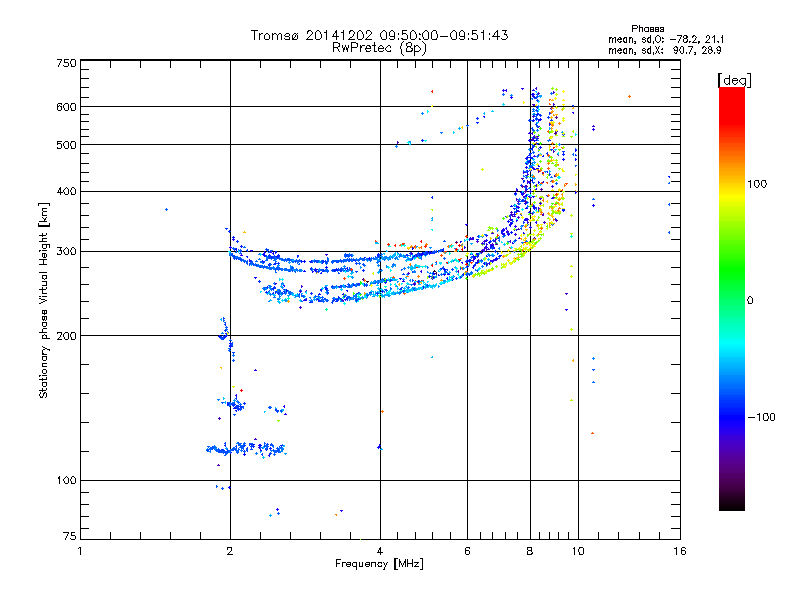Click the "6" frequency axis label
The height and width of the screenshot is (600, 800).
[467, 551]
